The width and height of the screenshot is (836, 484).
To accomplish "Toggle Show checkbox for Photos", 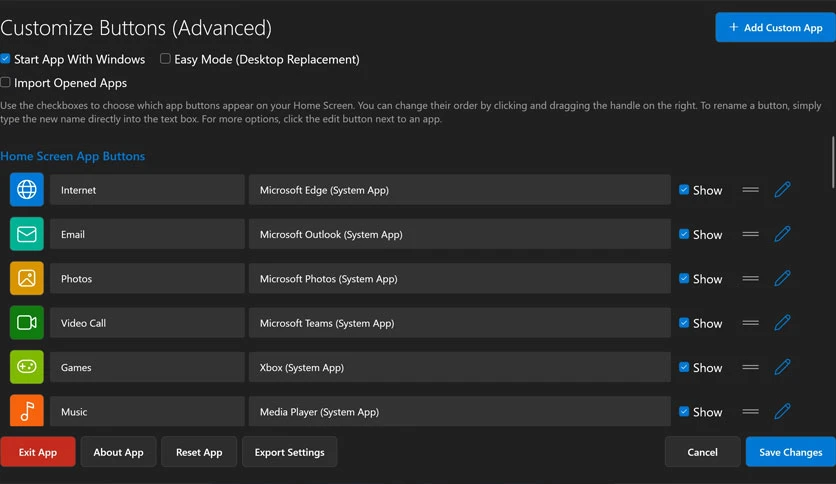I will (684, 278).
